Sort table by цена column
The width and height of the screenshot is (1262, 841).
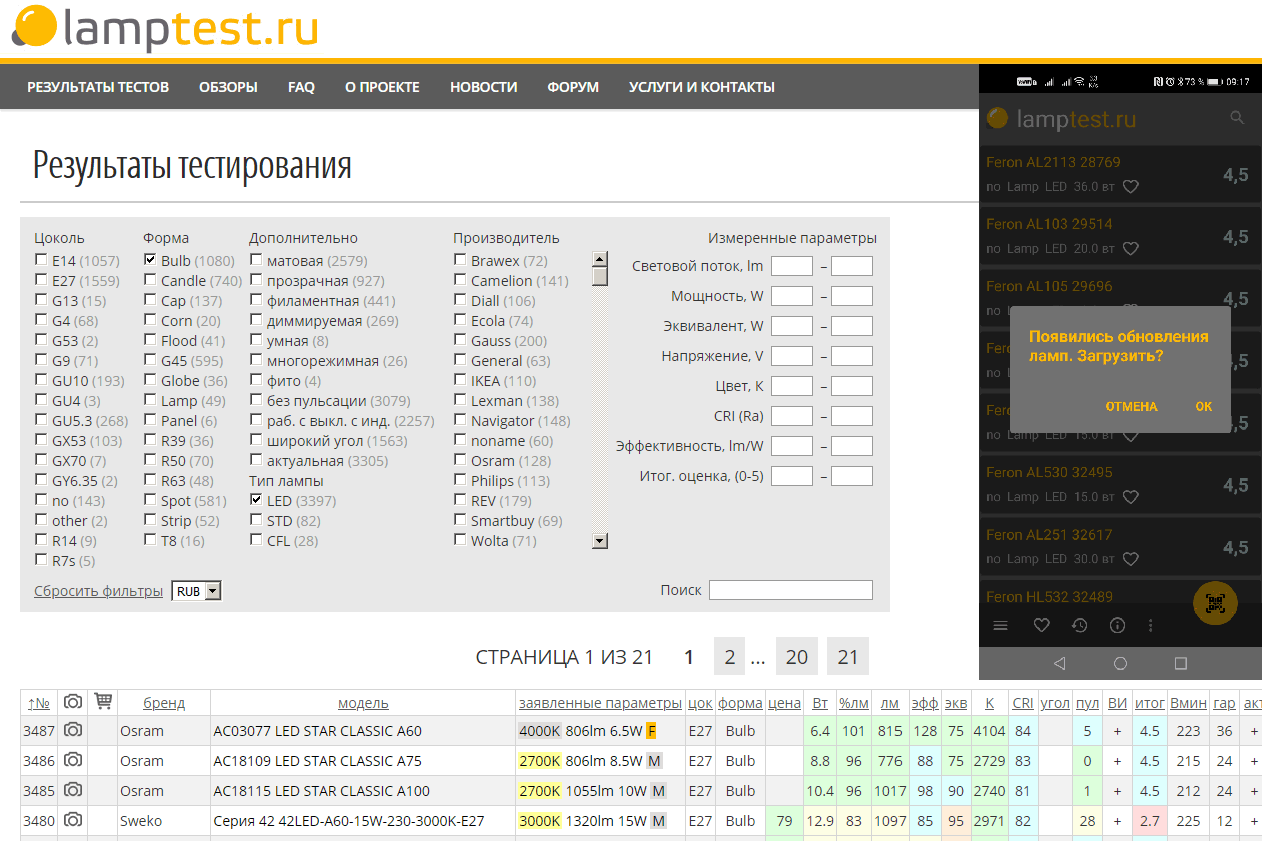[x=784, y=703]
